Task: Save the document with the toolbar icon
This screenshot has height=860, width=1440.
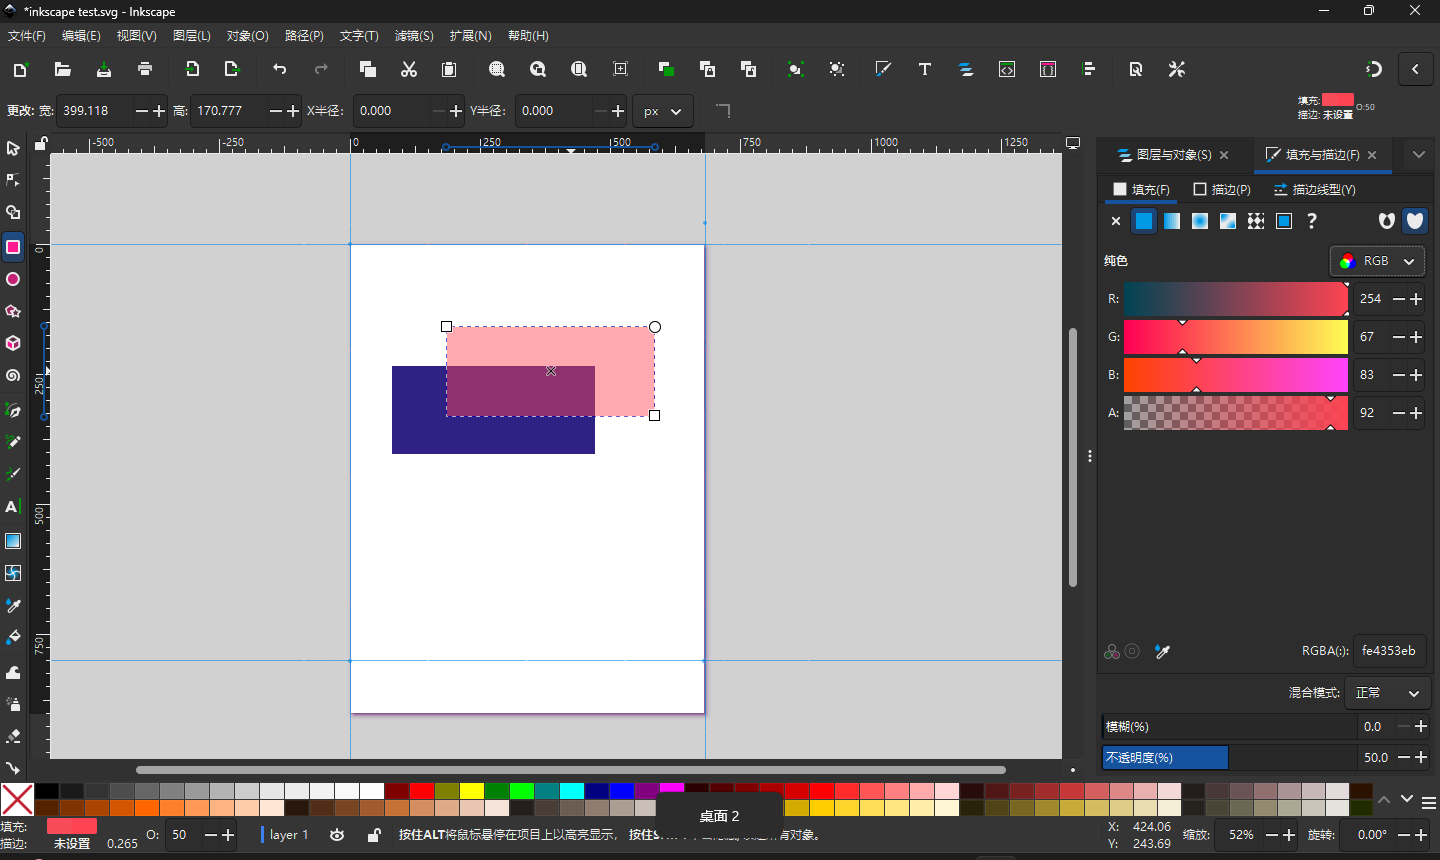Action: 104,69
